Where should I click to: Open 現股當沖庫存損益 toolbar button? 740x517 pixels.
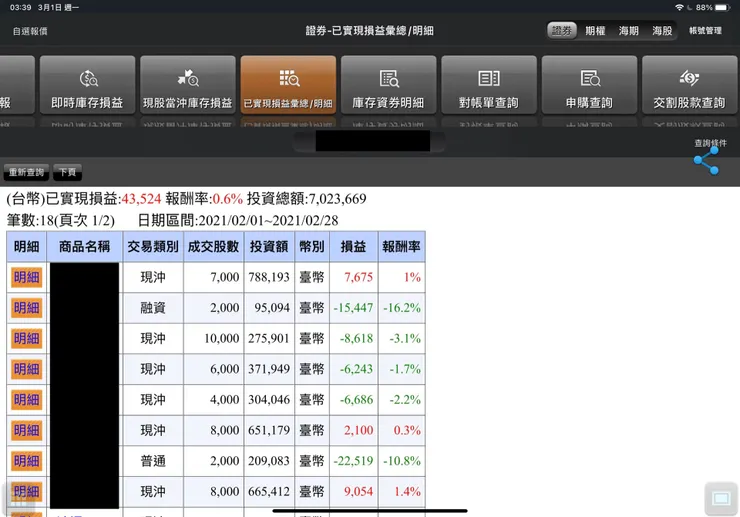pos(188,85)
